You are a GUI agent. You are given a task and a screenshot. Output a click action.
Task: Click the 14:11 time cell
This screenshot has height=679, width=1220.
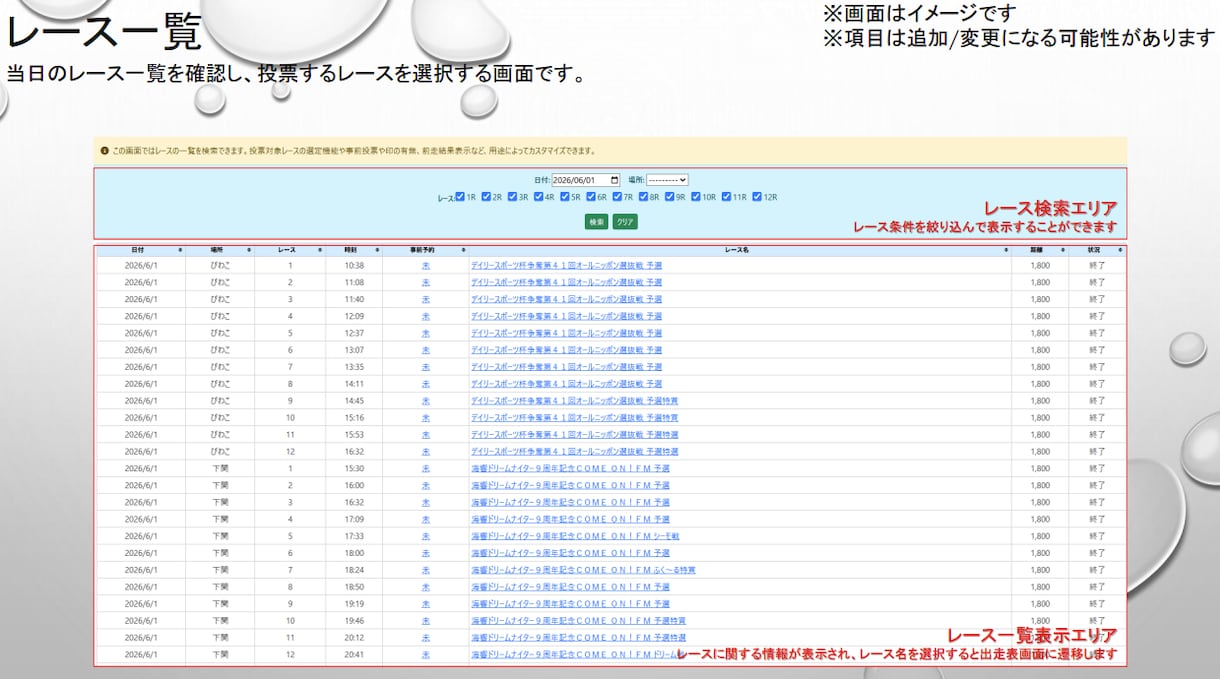354,384
